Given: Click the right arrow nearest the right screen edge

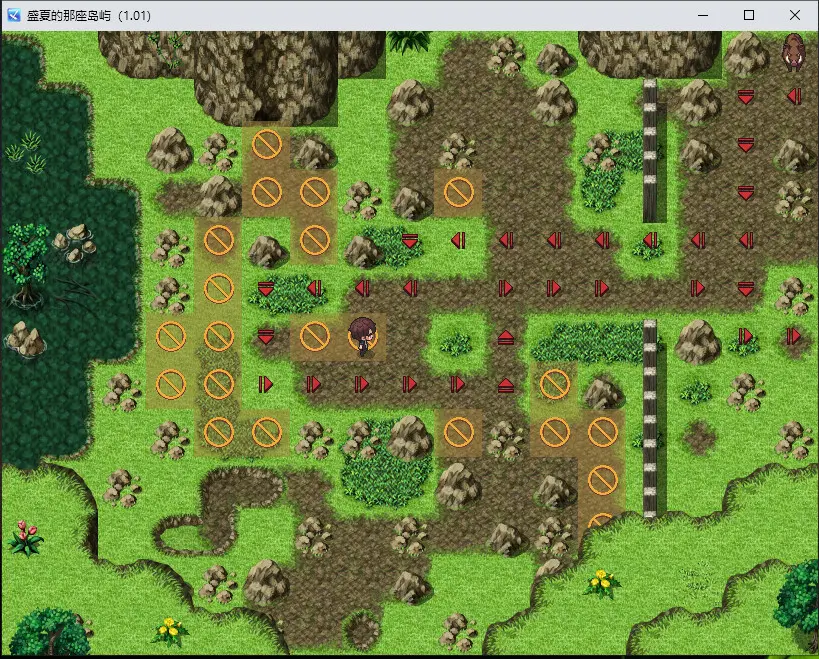Looking at the screenshot, I should click(x=794, y=336).
